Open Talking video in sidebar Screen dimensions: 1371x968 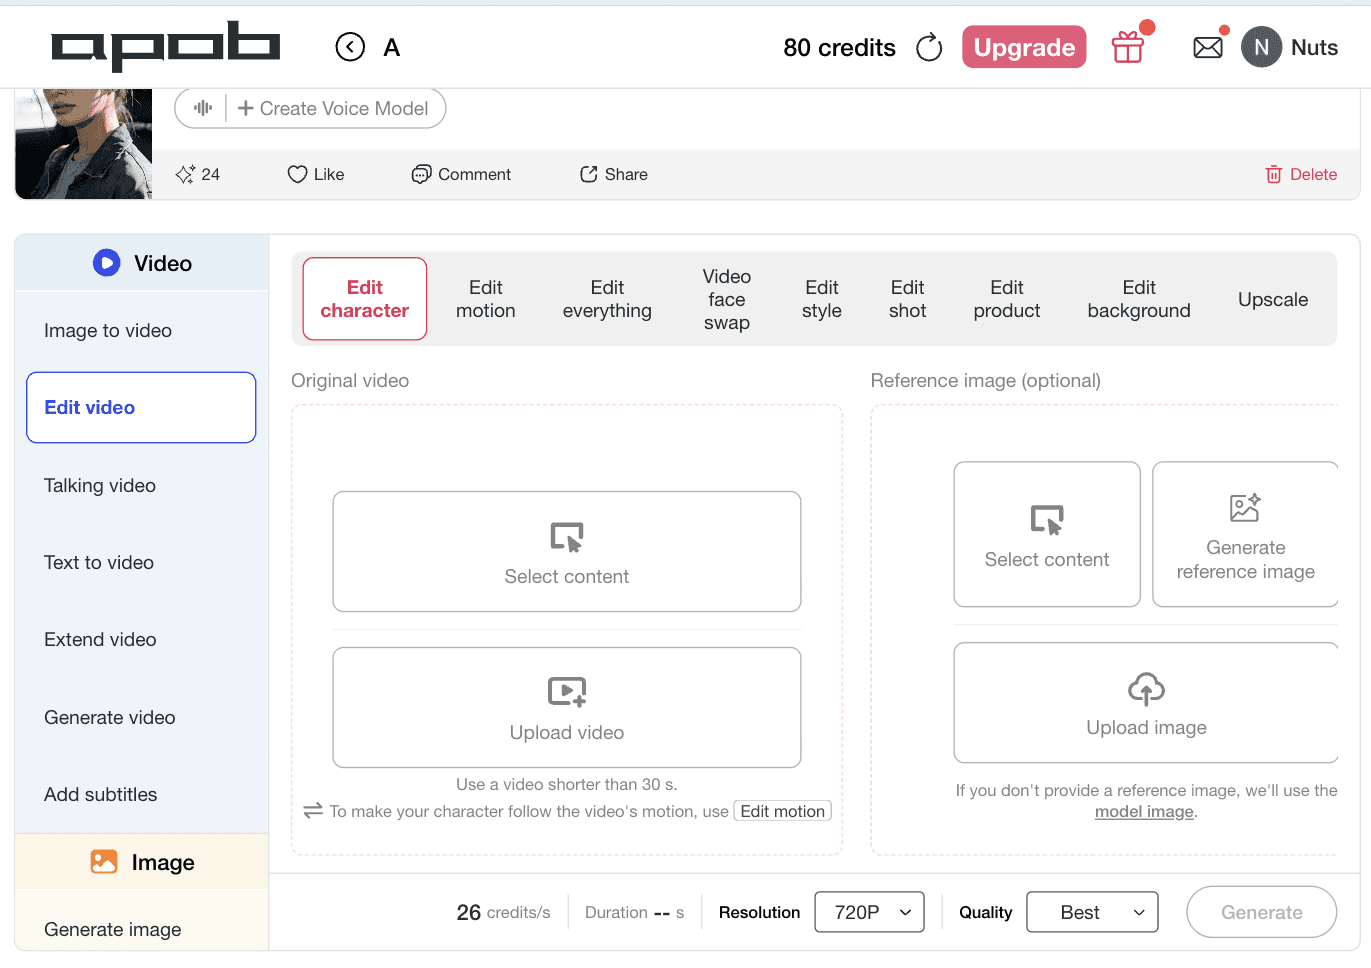(x=141, y=485)
